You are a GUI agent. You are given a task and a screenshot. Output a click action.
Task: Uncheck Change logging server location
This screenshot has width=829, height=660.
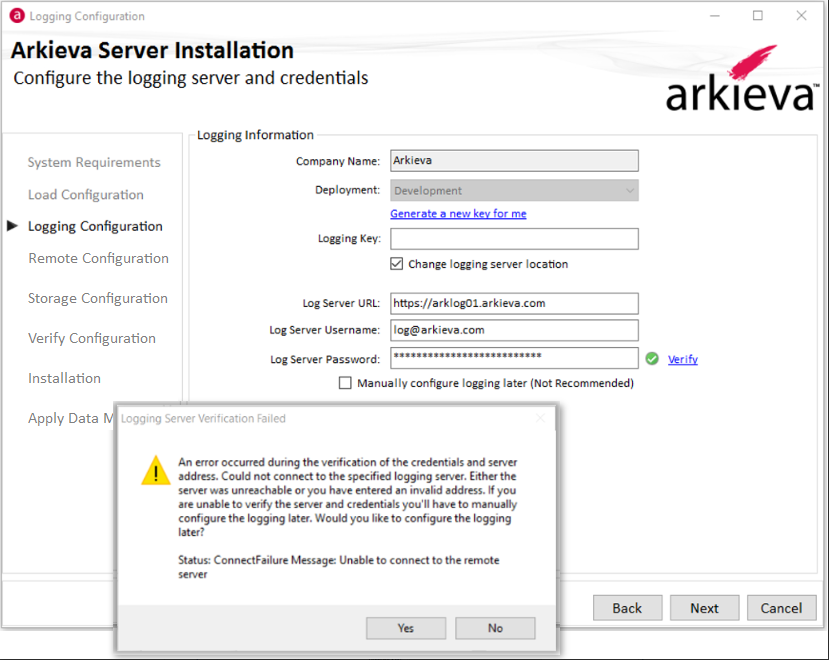(397, 263)
